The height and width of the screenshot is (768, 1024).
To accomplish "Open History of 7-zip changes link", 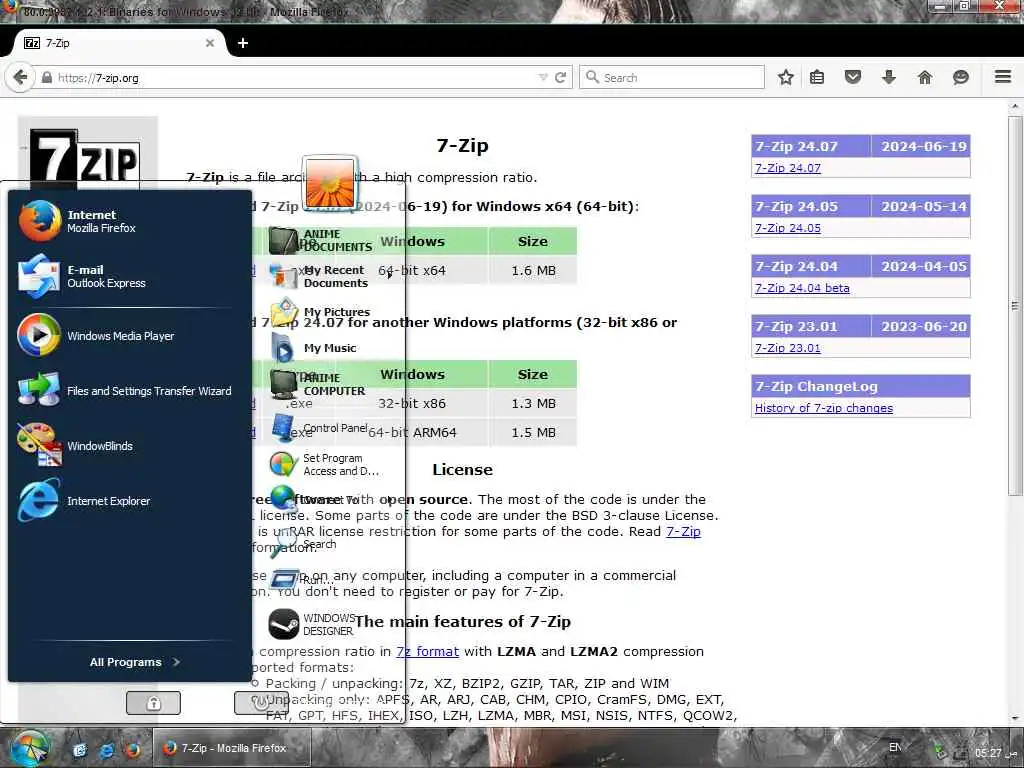I will coord(824,408).
